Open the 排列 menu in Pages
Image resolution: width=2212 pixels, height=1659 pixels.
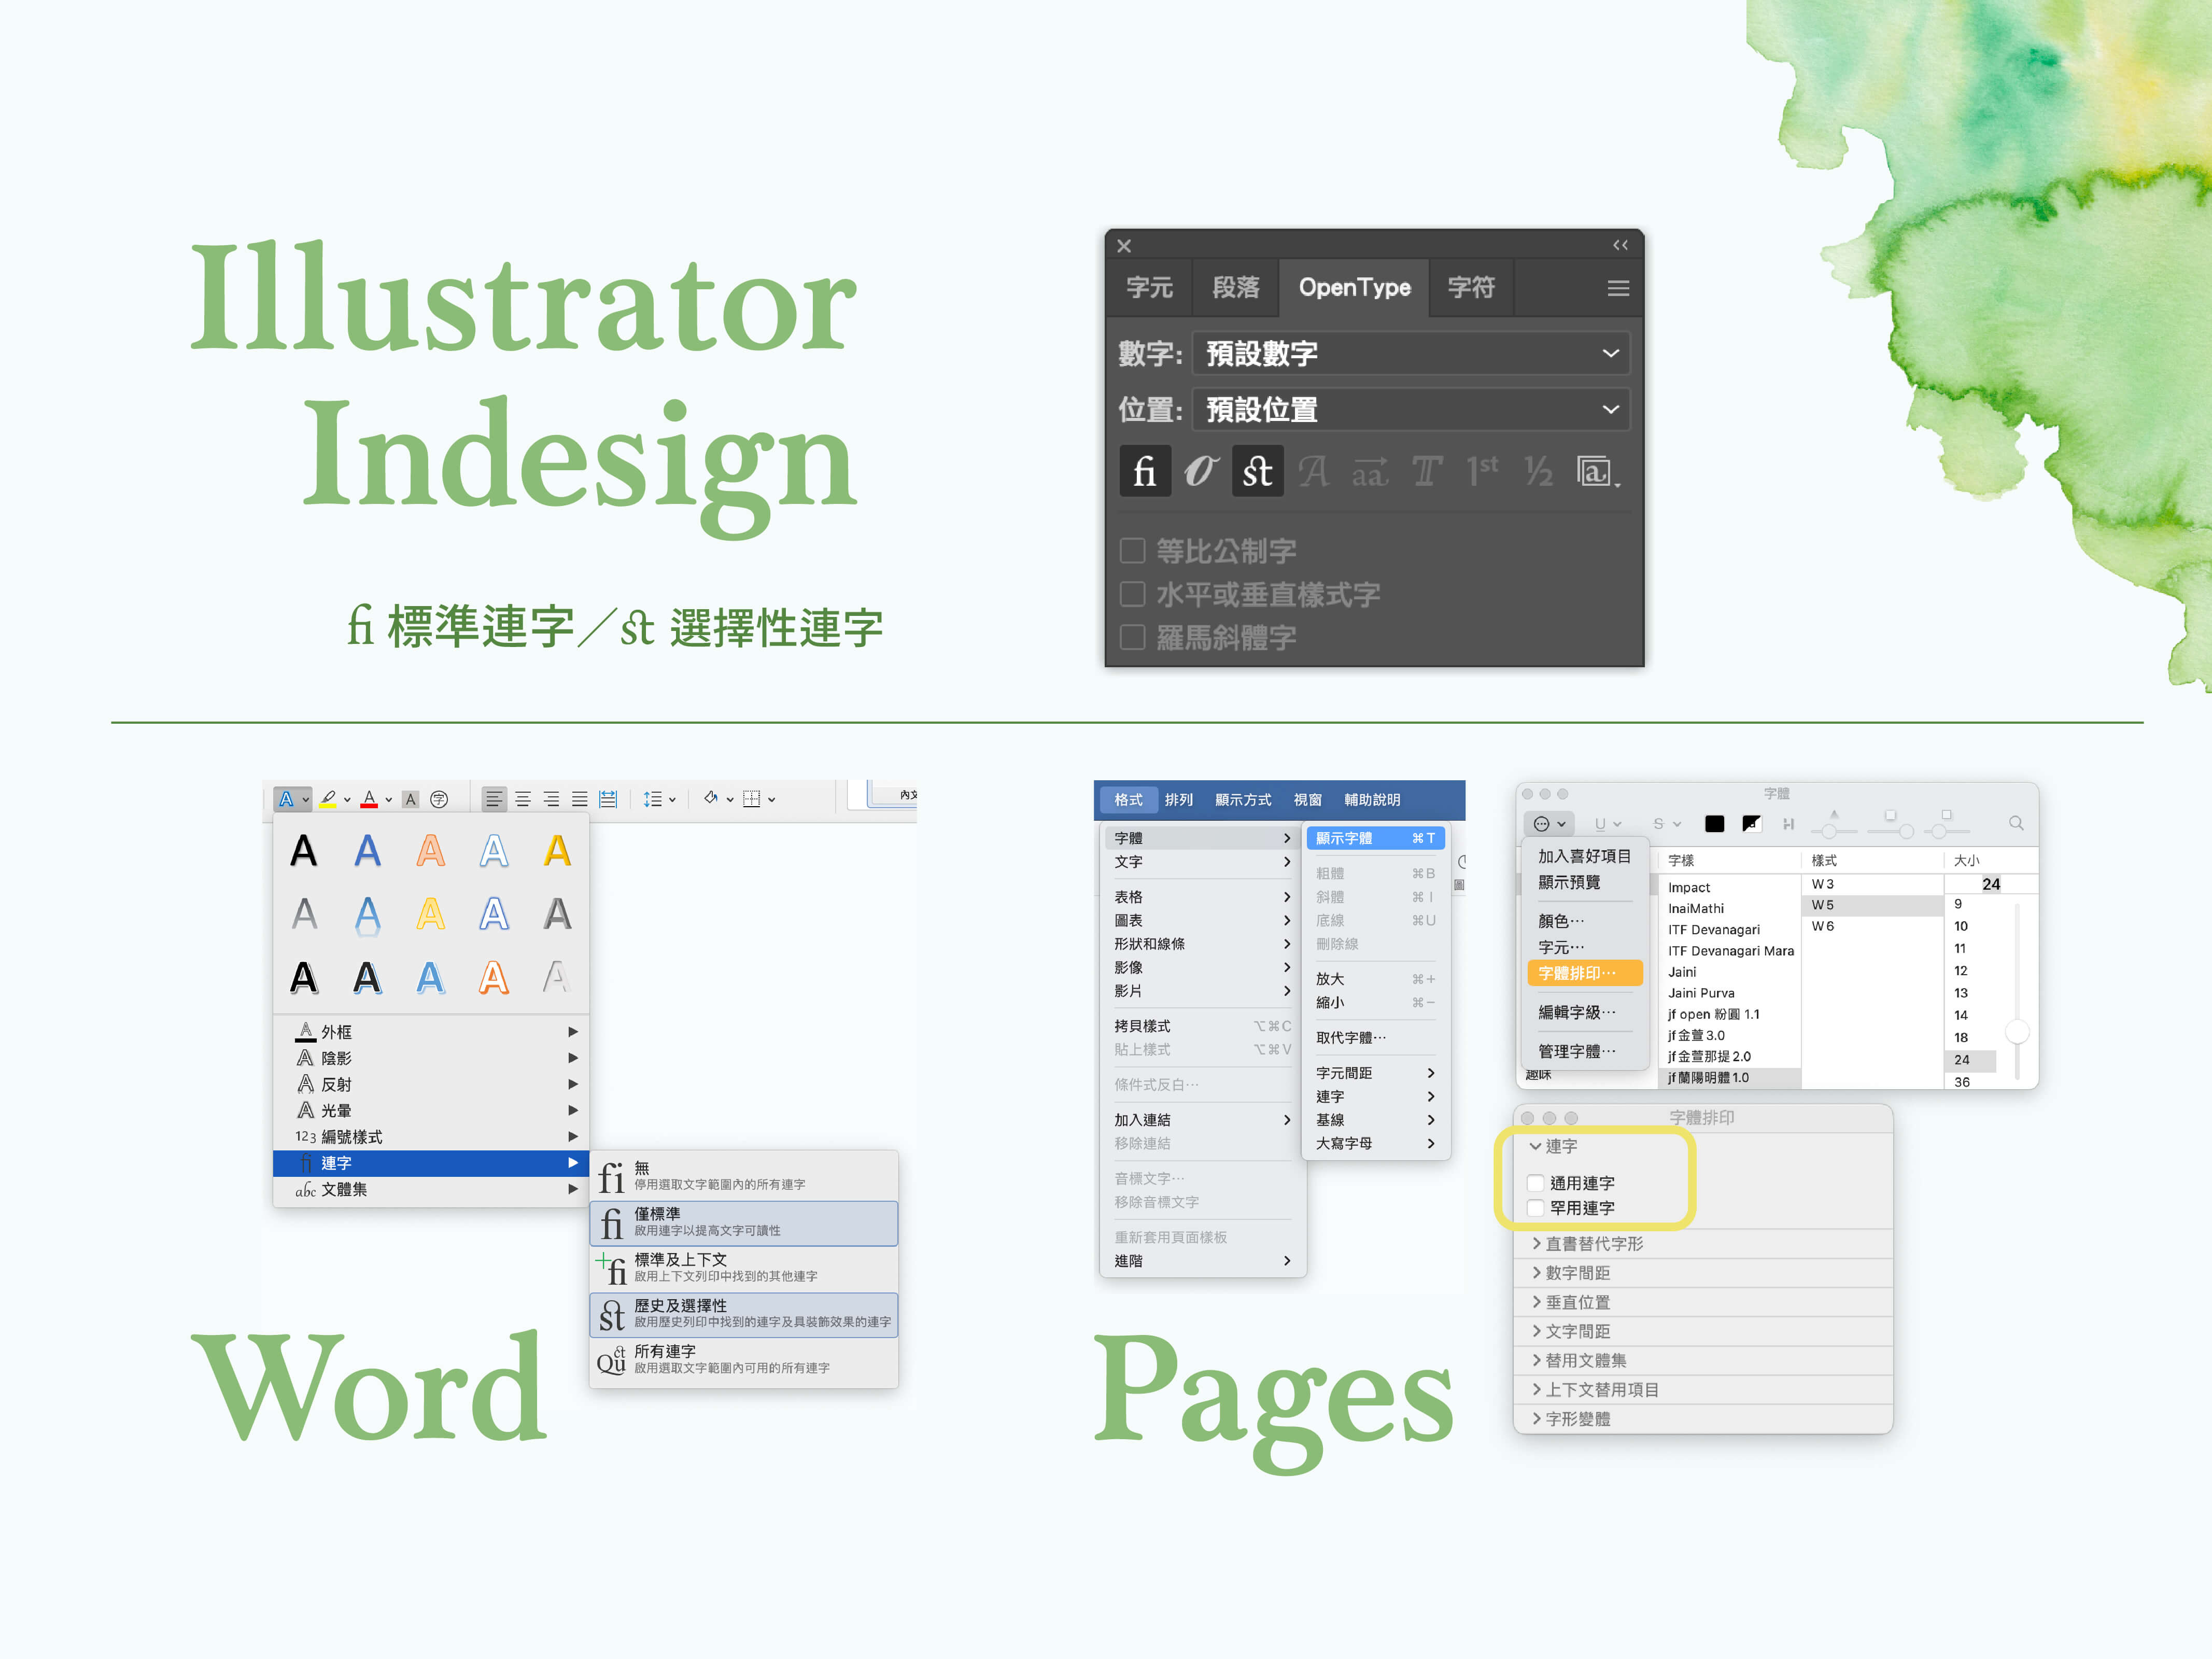pyautogui.click(x=1179, y=800)
